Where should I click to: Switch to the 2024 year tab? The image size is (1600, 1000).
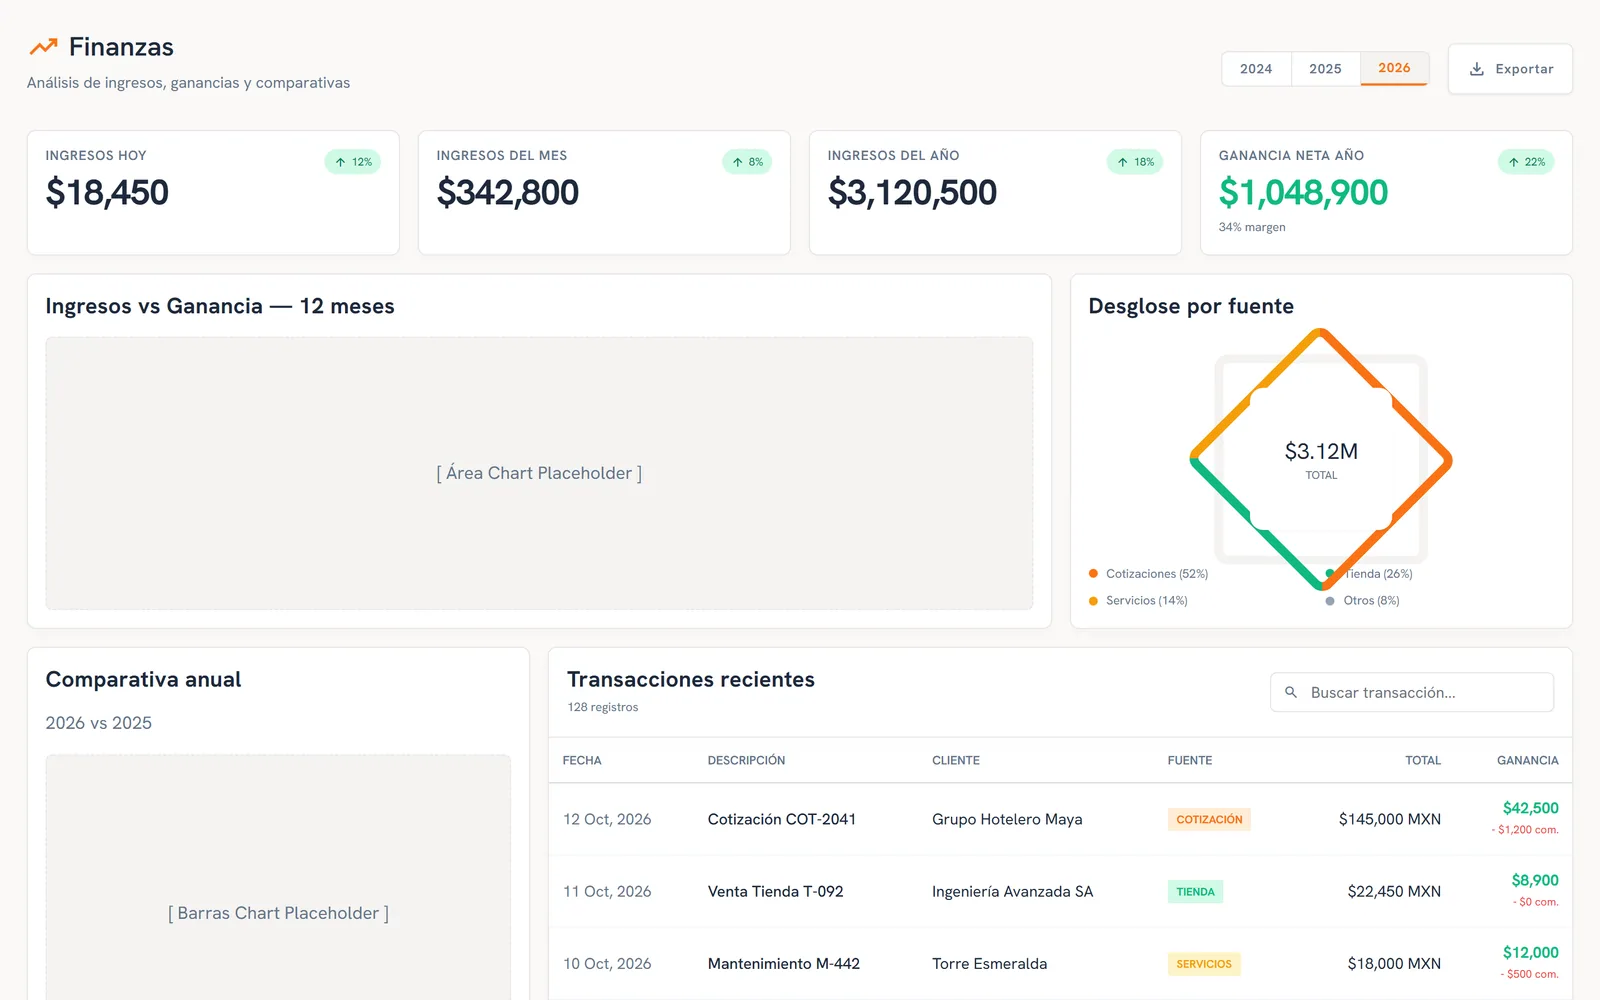1256,69
